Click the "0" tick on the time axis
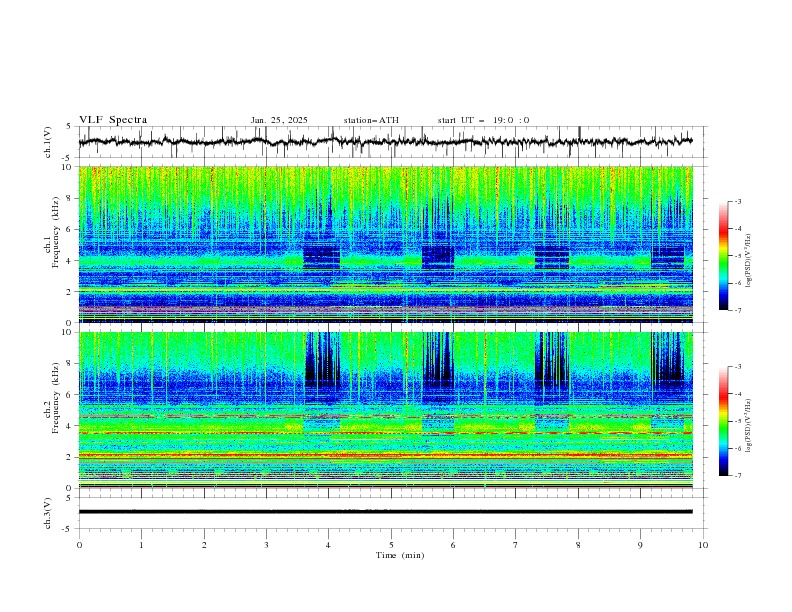This screenshot has width=792, height=612. [x=79, y=545]
